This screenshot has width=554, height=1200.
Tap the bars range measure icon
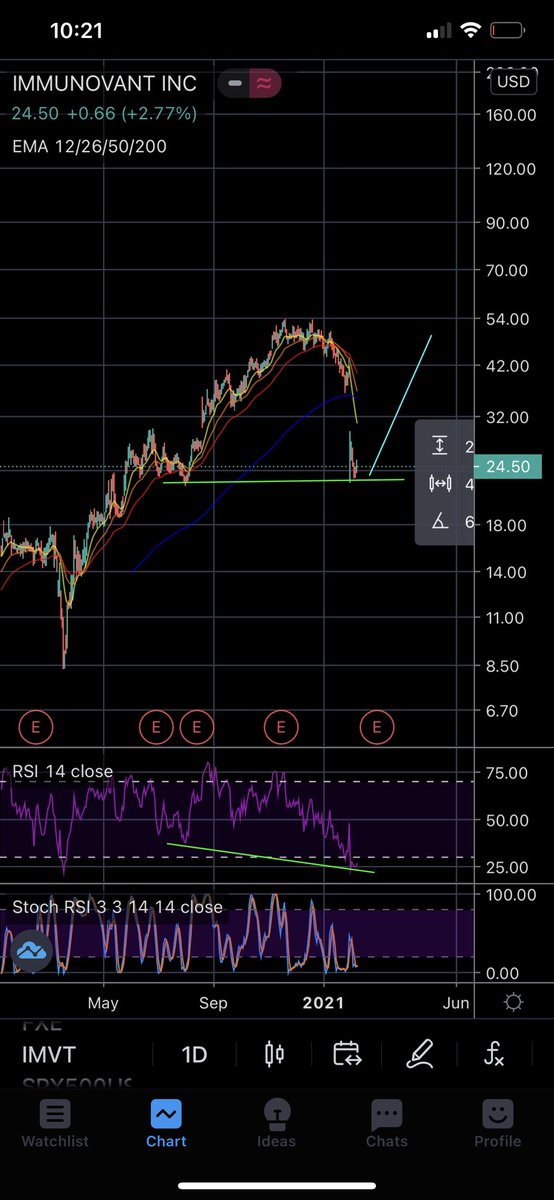[439, 484]
